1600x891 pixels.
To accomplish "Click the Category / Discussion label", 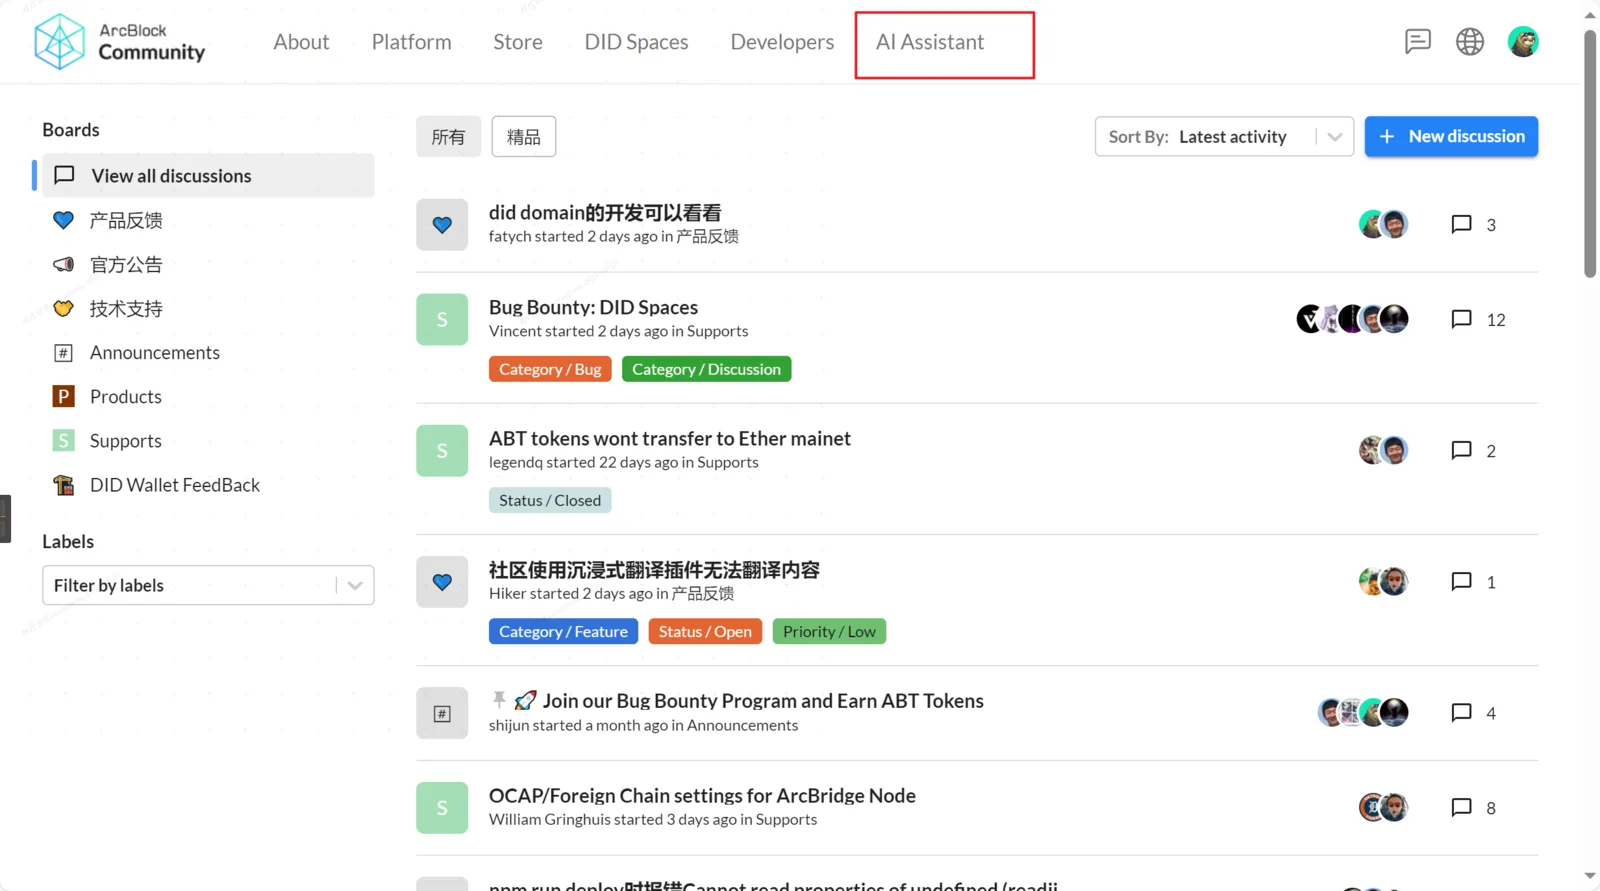I will 706,369.
